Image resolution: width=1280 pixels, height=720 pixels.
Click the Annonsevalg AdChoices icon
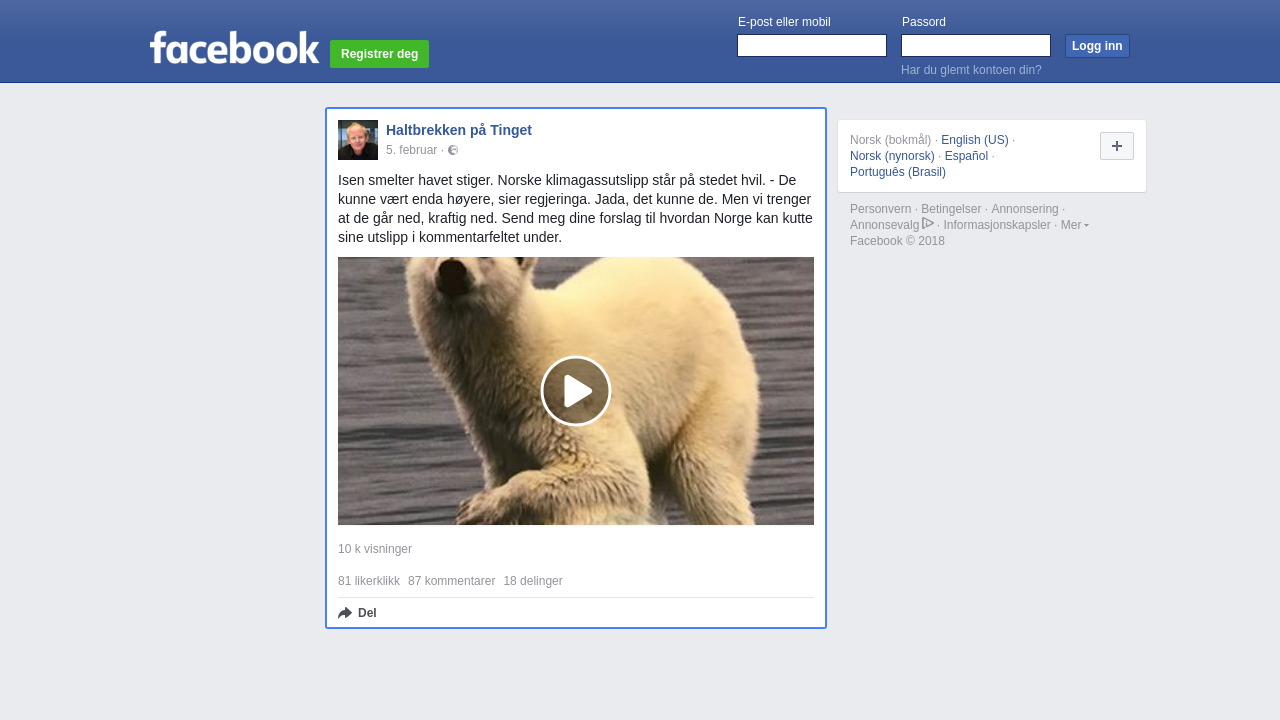(x=928, y=224)
